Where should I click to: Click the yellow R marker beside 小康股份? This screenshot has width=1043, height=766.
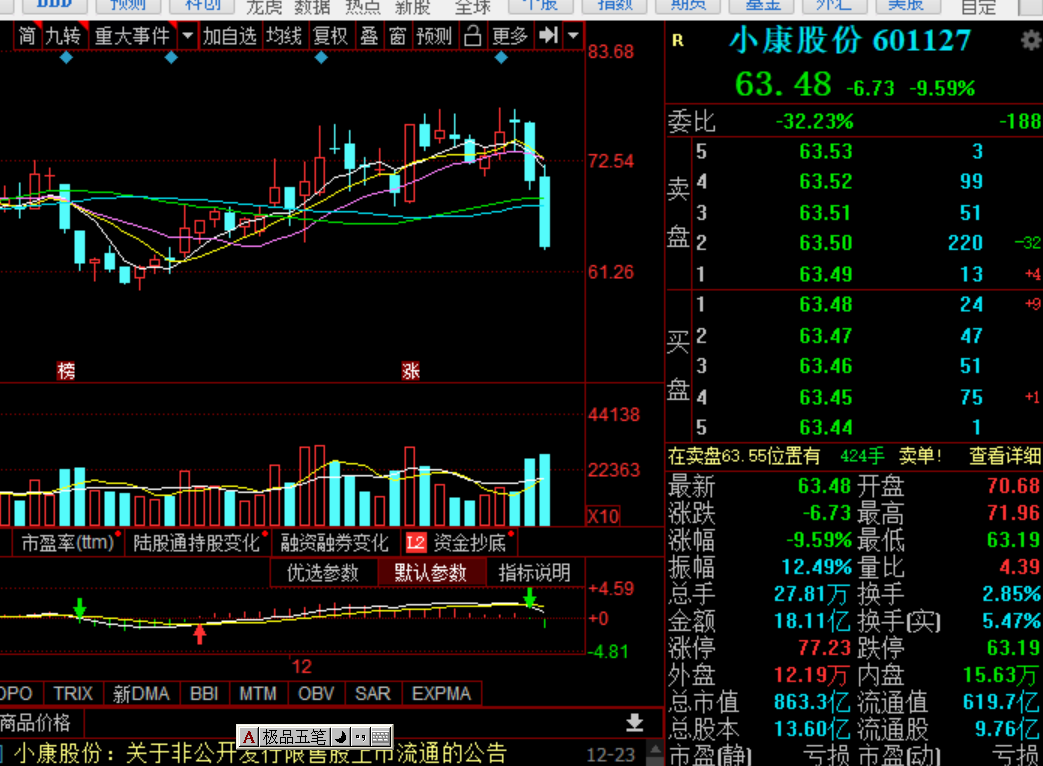click(678, 41)
